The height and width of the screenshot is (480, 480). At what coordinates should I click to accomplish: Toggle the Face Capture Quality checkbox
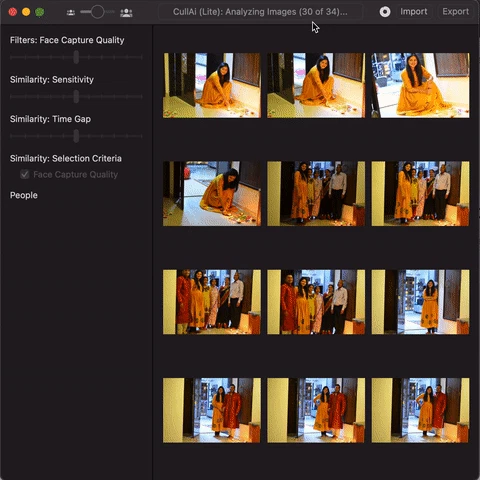coord(24,174)
